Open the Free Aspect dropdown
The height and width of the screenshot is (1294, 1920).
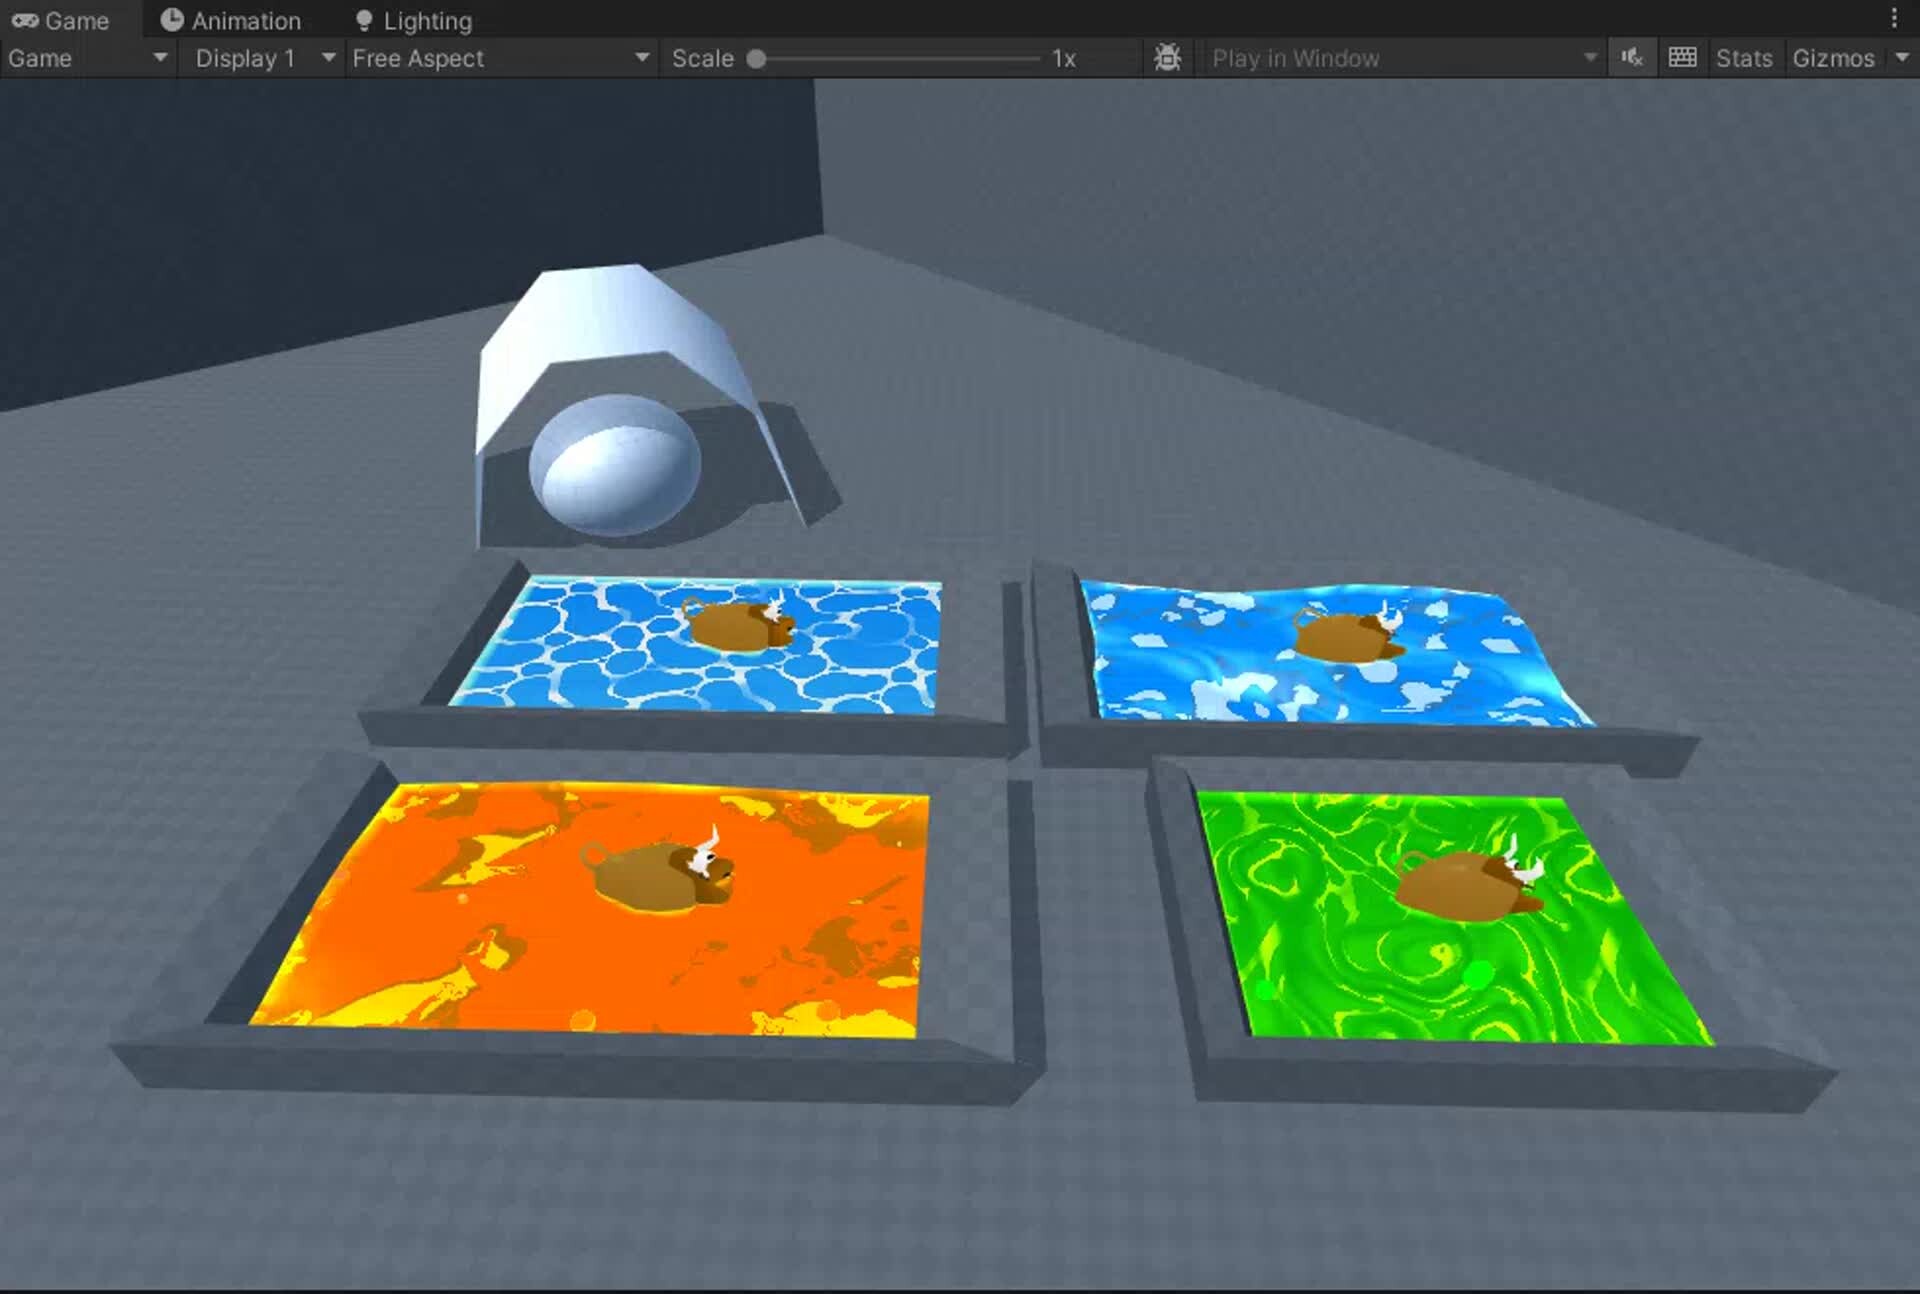click(500, 58)
